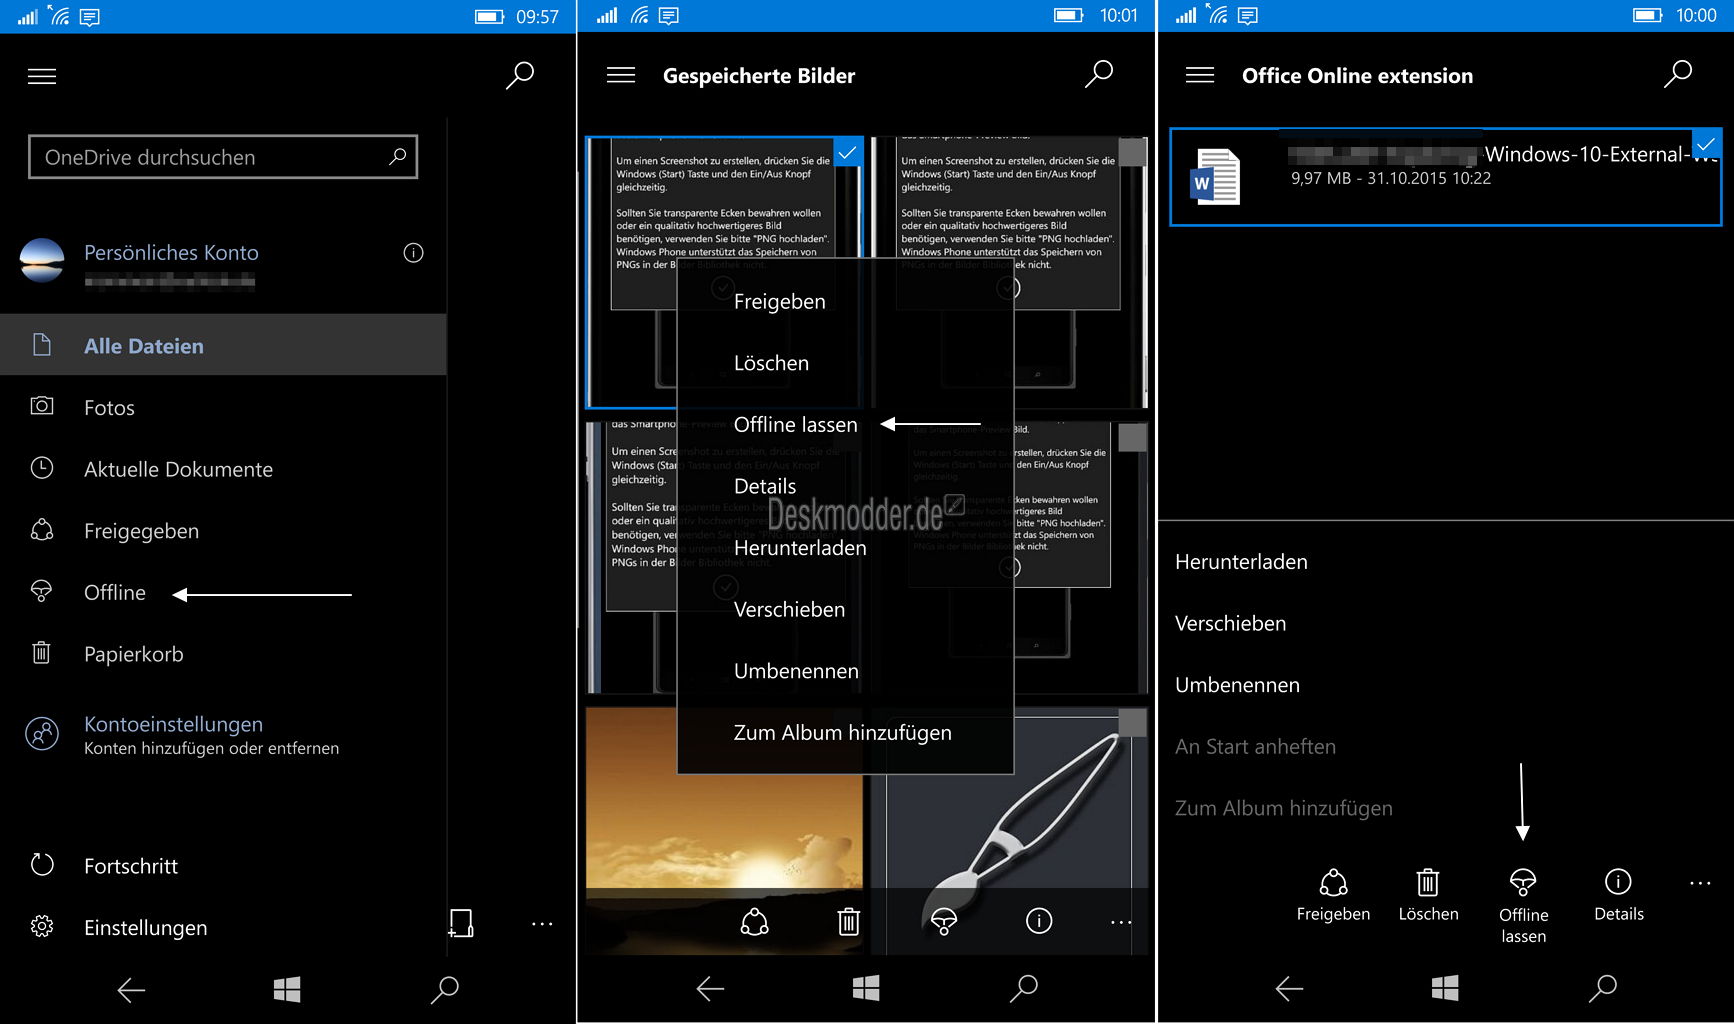Screen dimensions: 1734x1024
Task: Tap share icon in Gespeicherte Bilder toolbar
Action: (754, 921)
